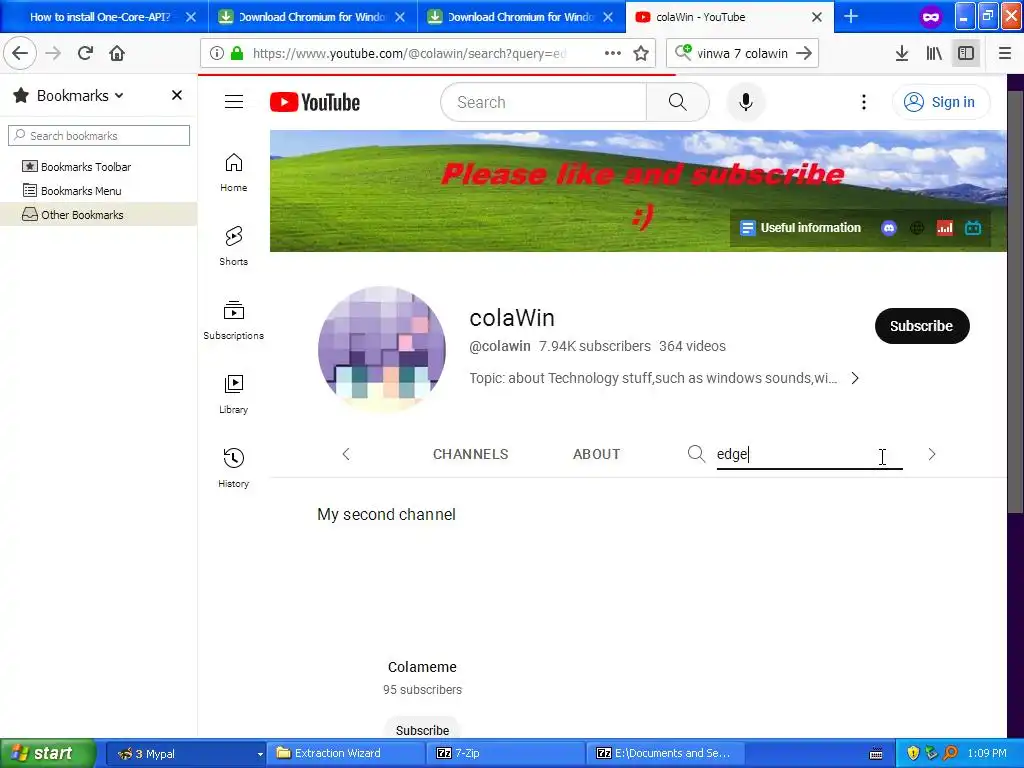Open Subscriptions in YouTube sidebar
The width and height of the screenshot is (1024, 768).
[234, 320]
